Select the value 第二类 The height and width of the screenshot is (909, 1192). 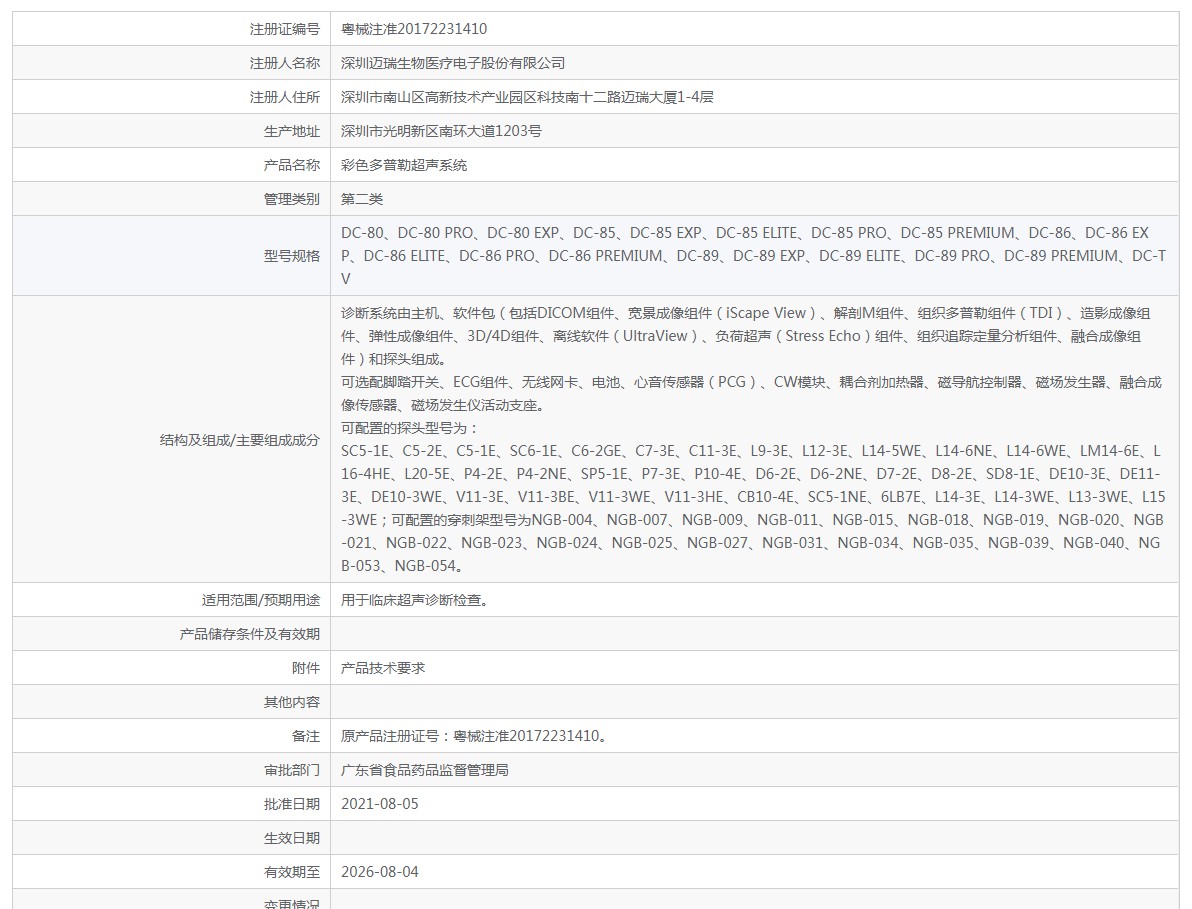click(x=362, y=199)
